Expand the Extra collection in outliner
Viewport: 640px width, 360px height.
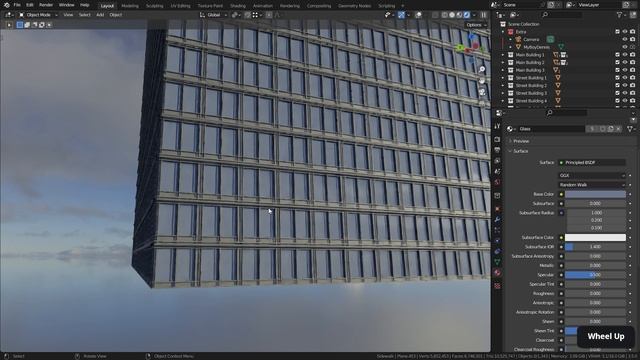[503, 31]
